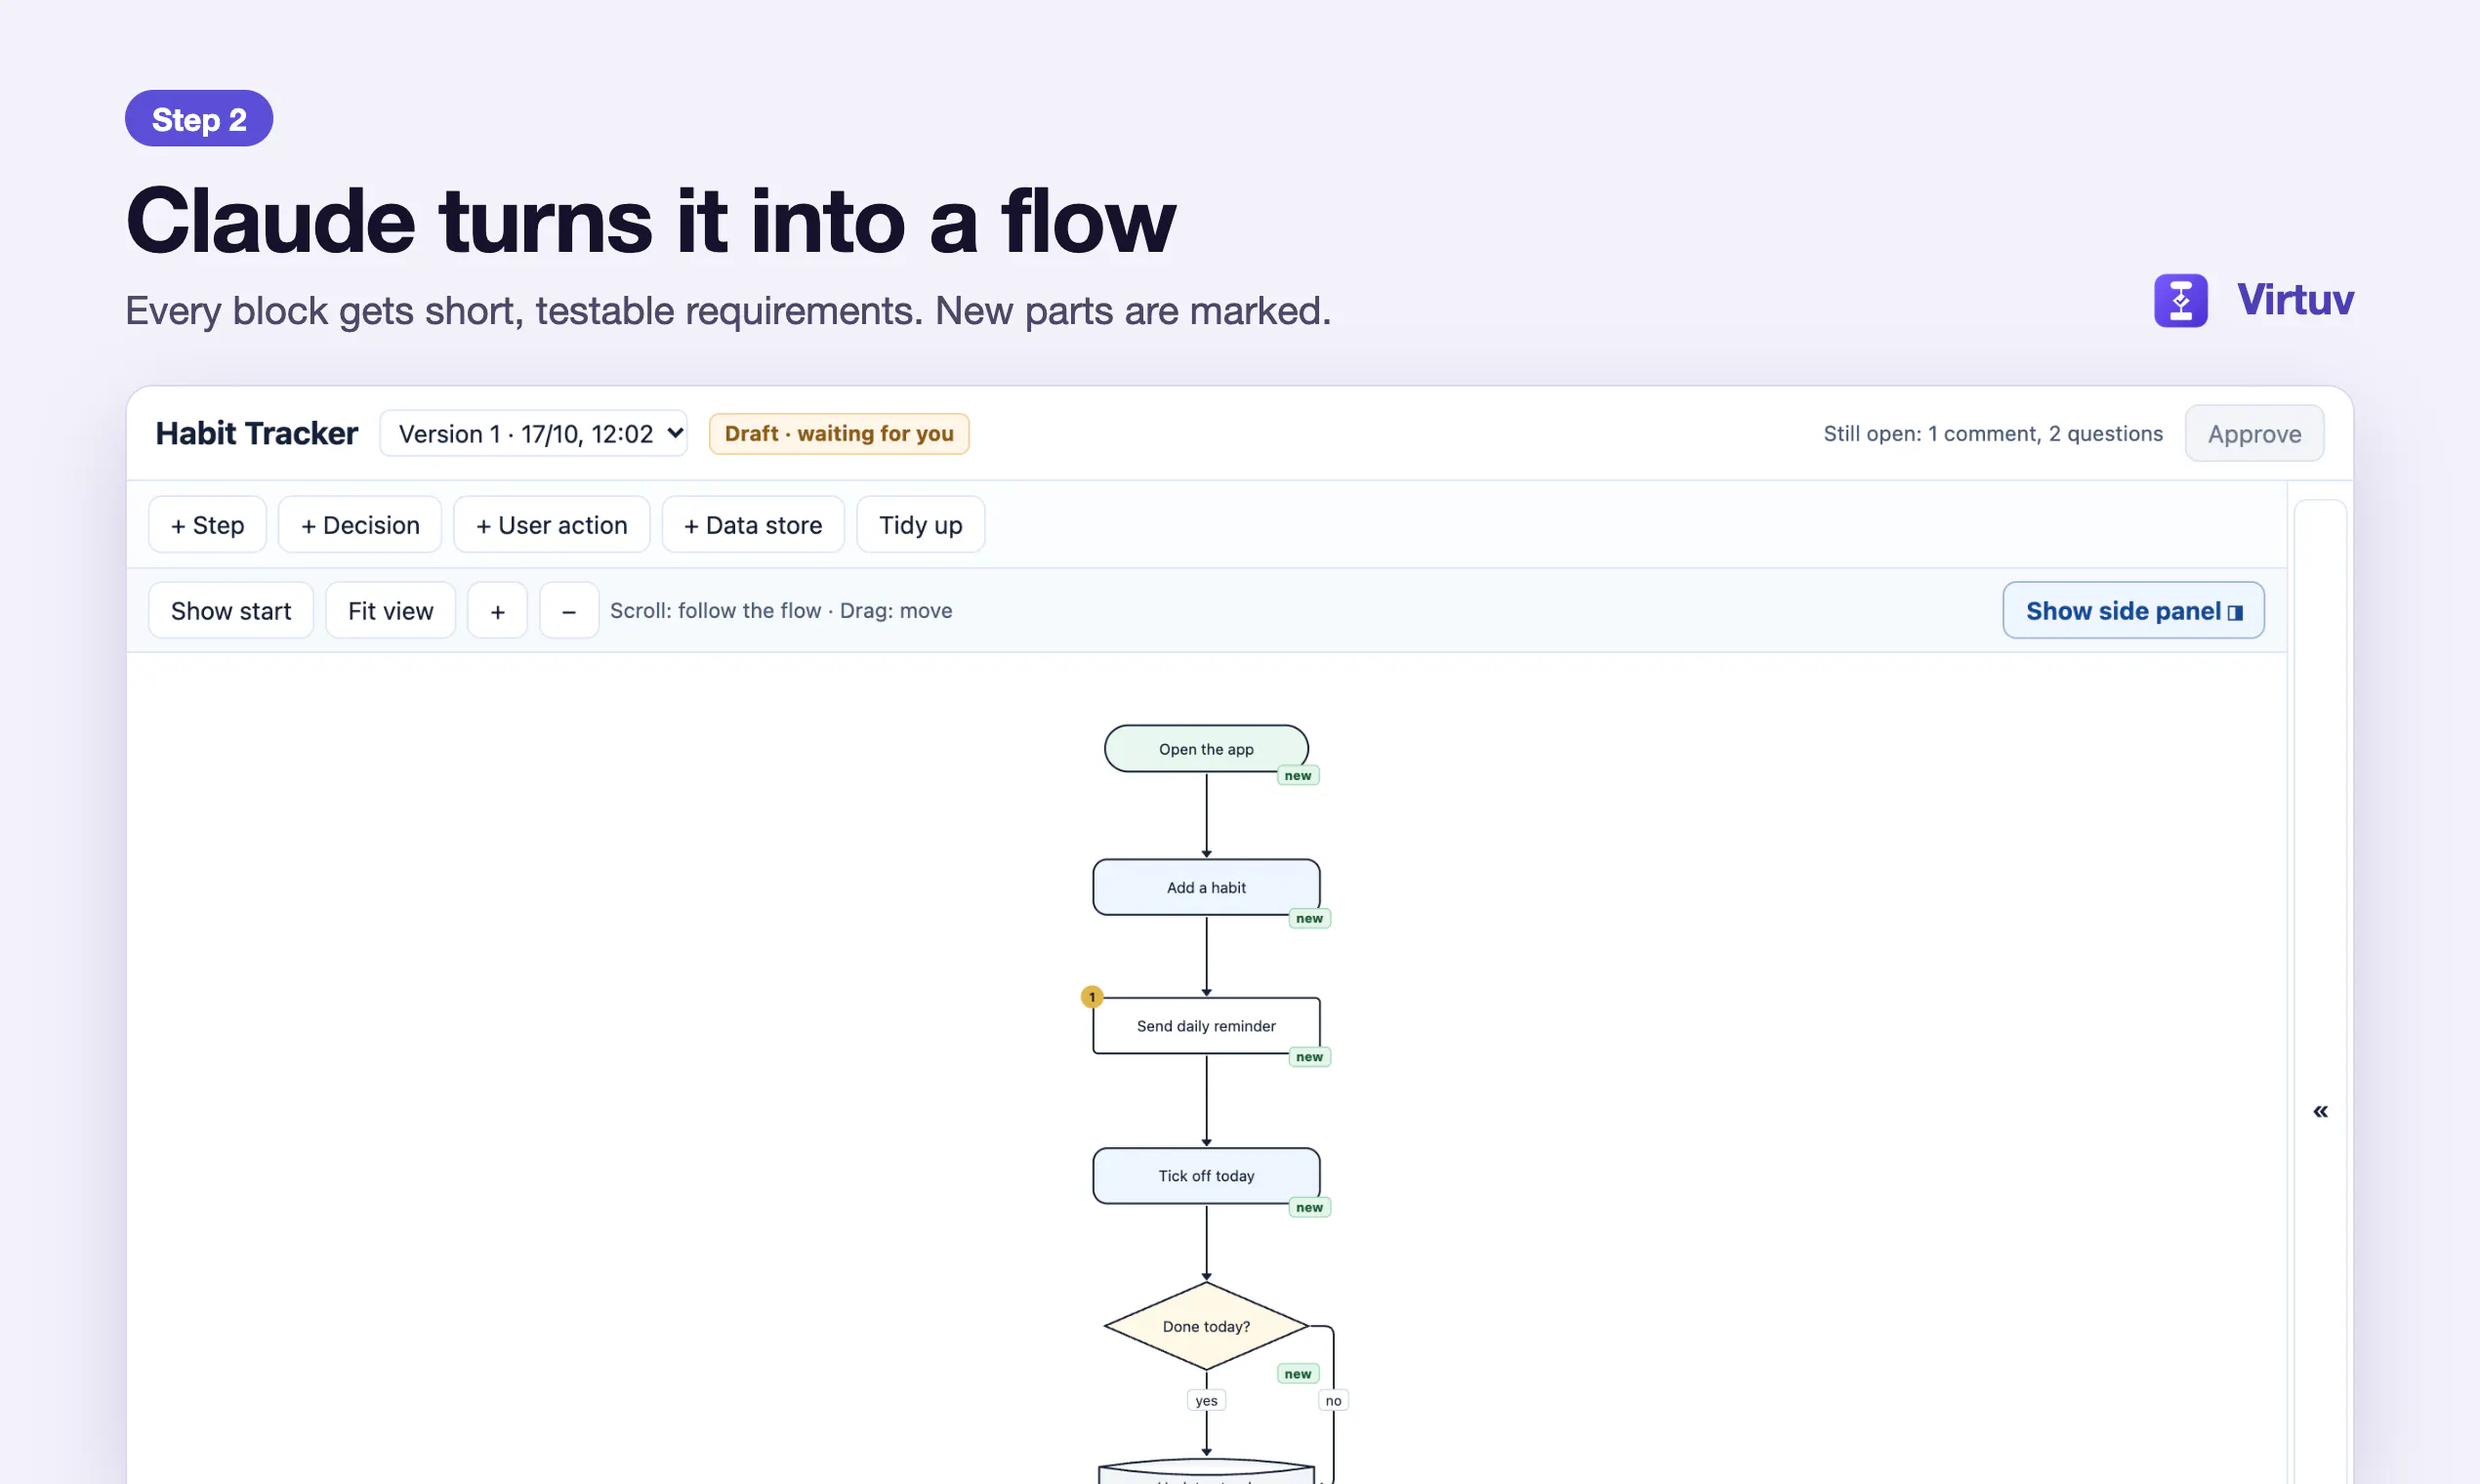Zoom in with the plus button

497,610
